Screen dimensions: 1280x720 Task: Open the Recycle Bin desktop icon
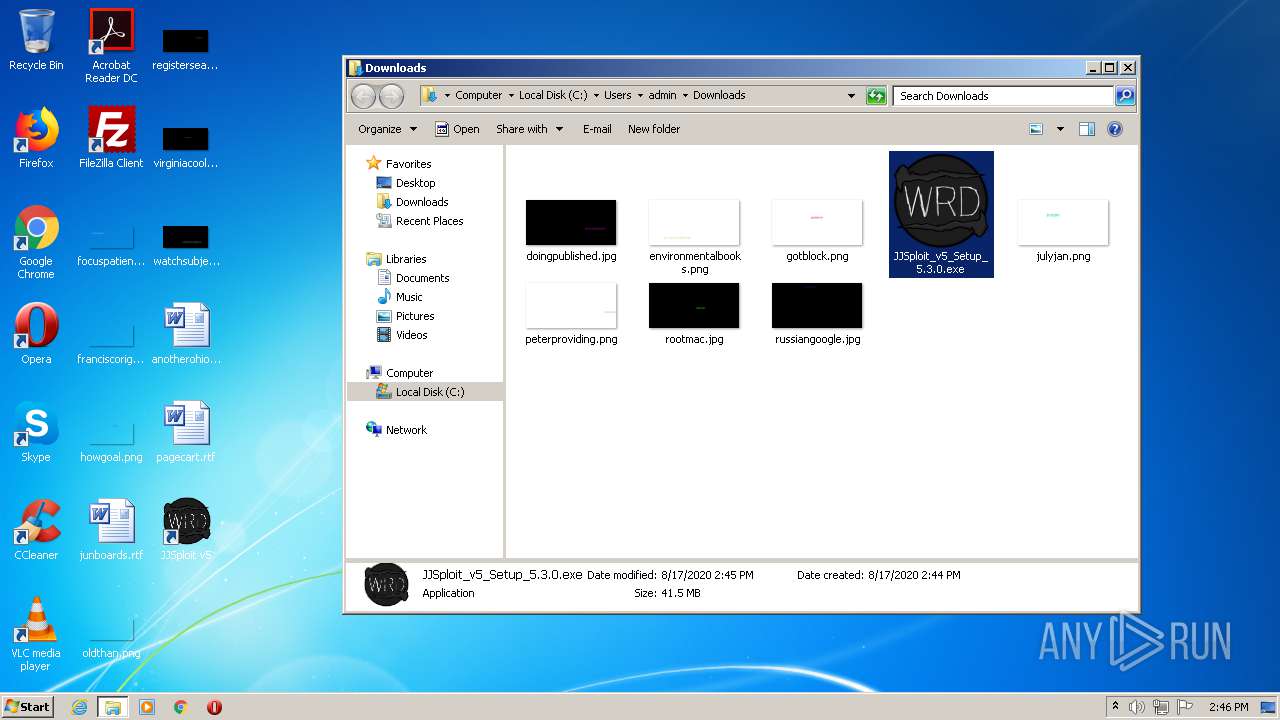(36, 40)
